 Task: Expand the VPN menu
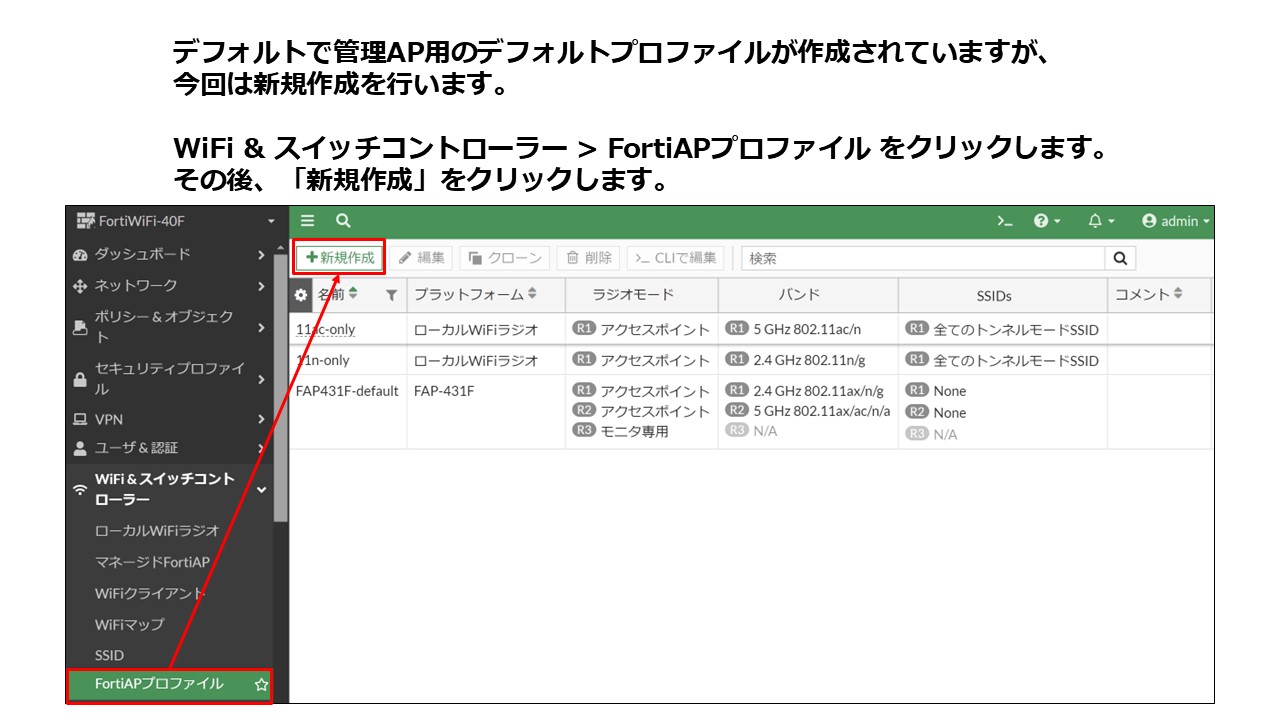coord(170,419)
